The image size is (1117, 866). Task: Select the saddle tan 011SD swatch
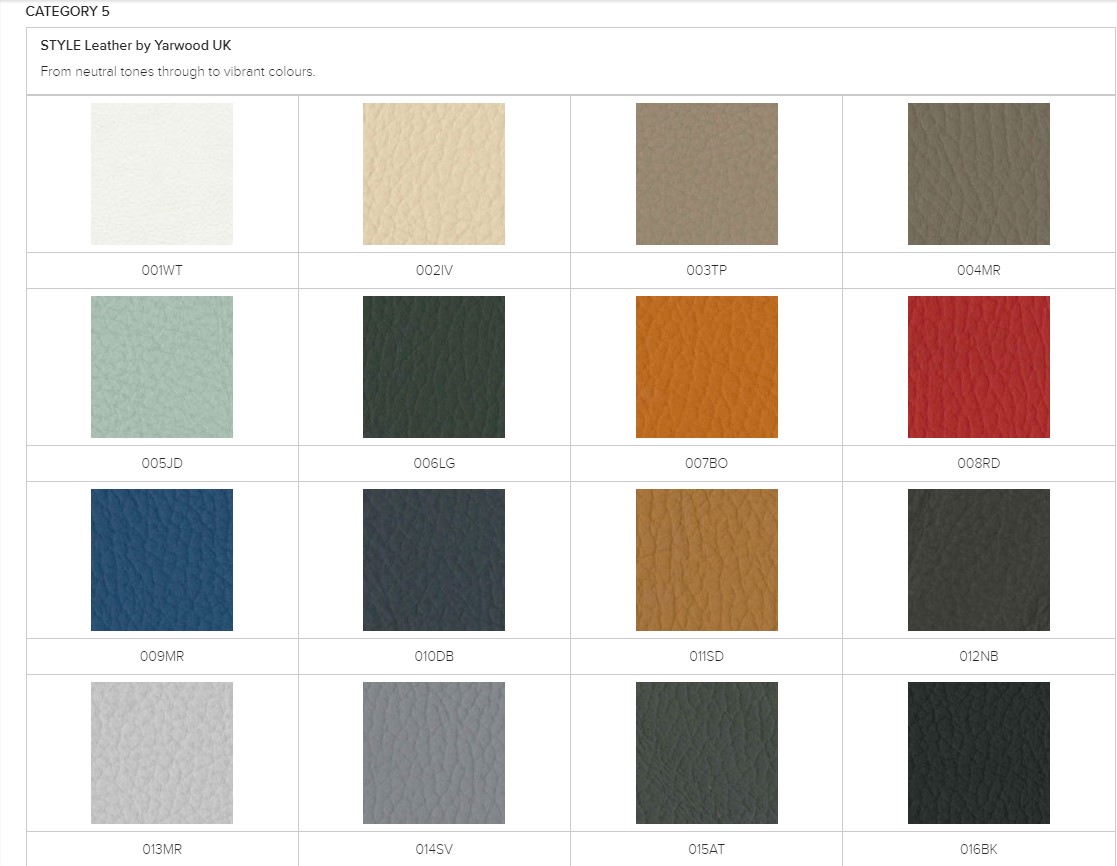pos(706,560)
